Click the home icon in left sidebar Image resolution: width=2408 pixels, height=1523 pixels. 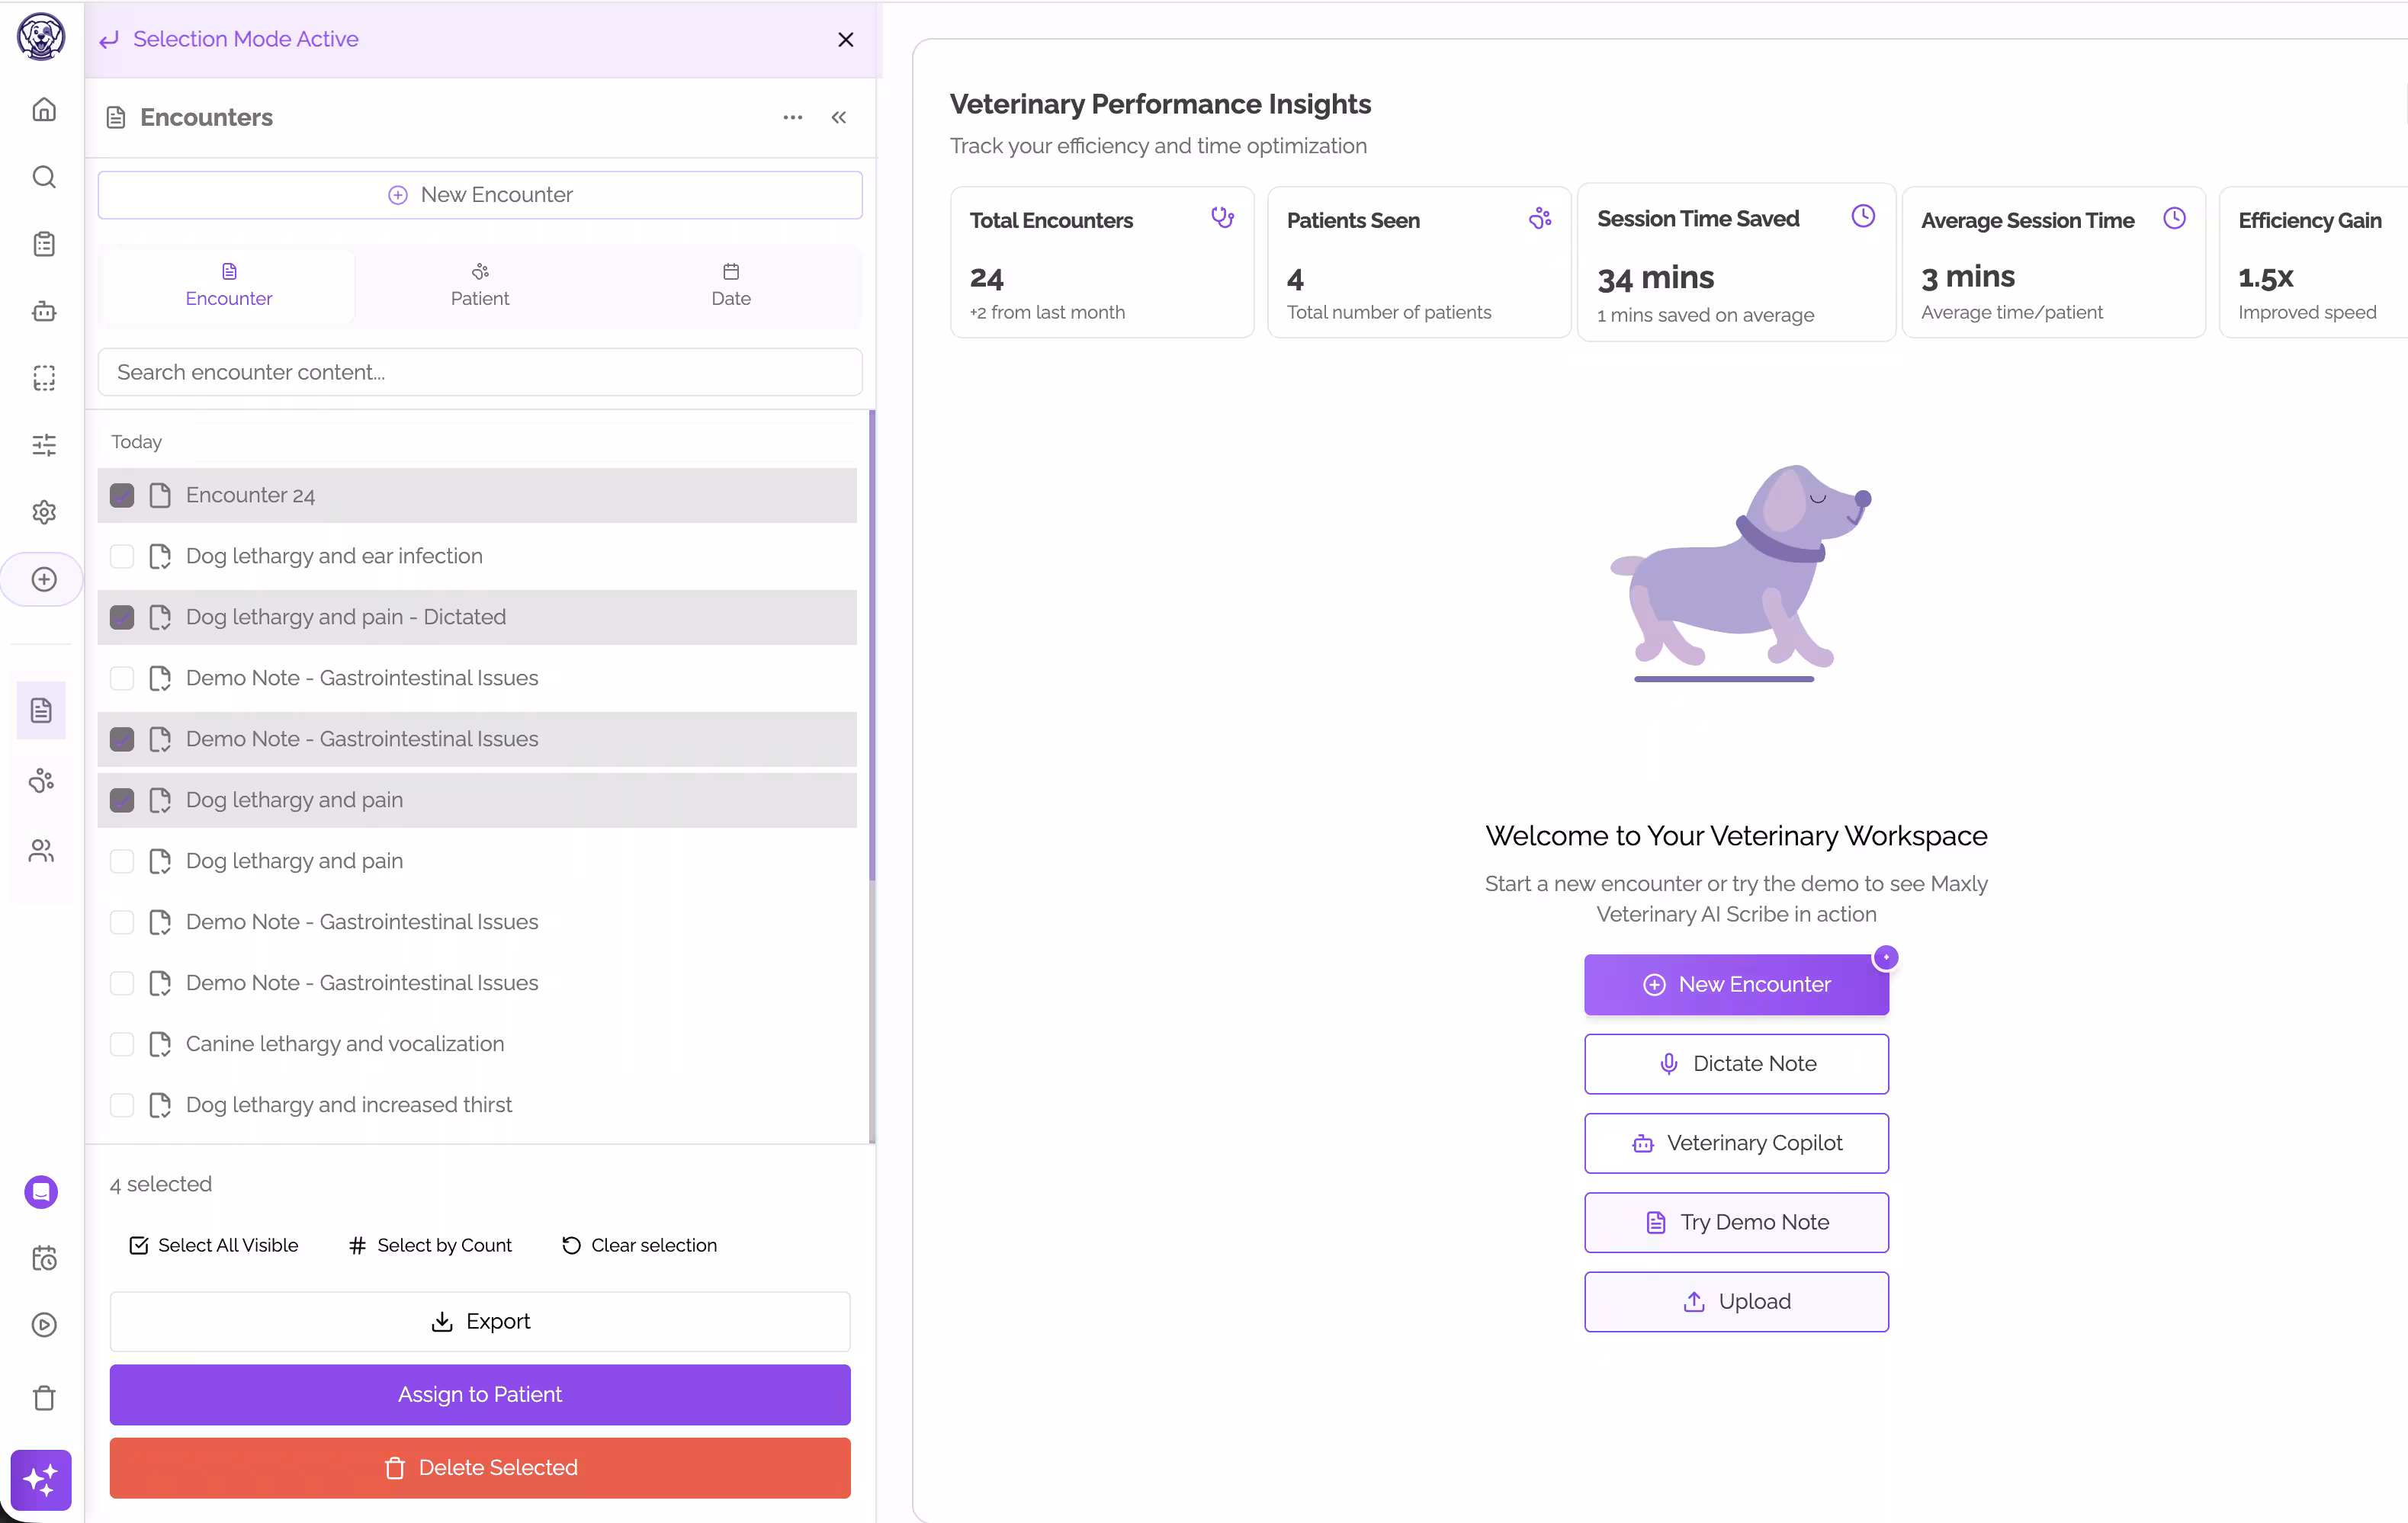pos(44,110)
